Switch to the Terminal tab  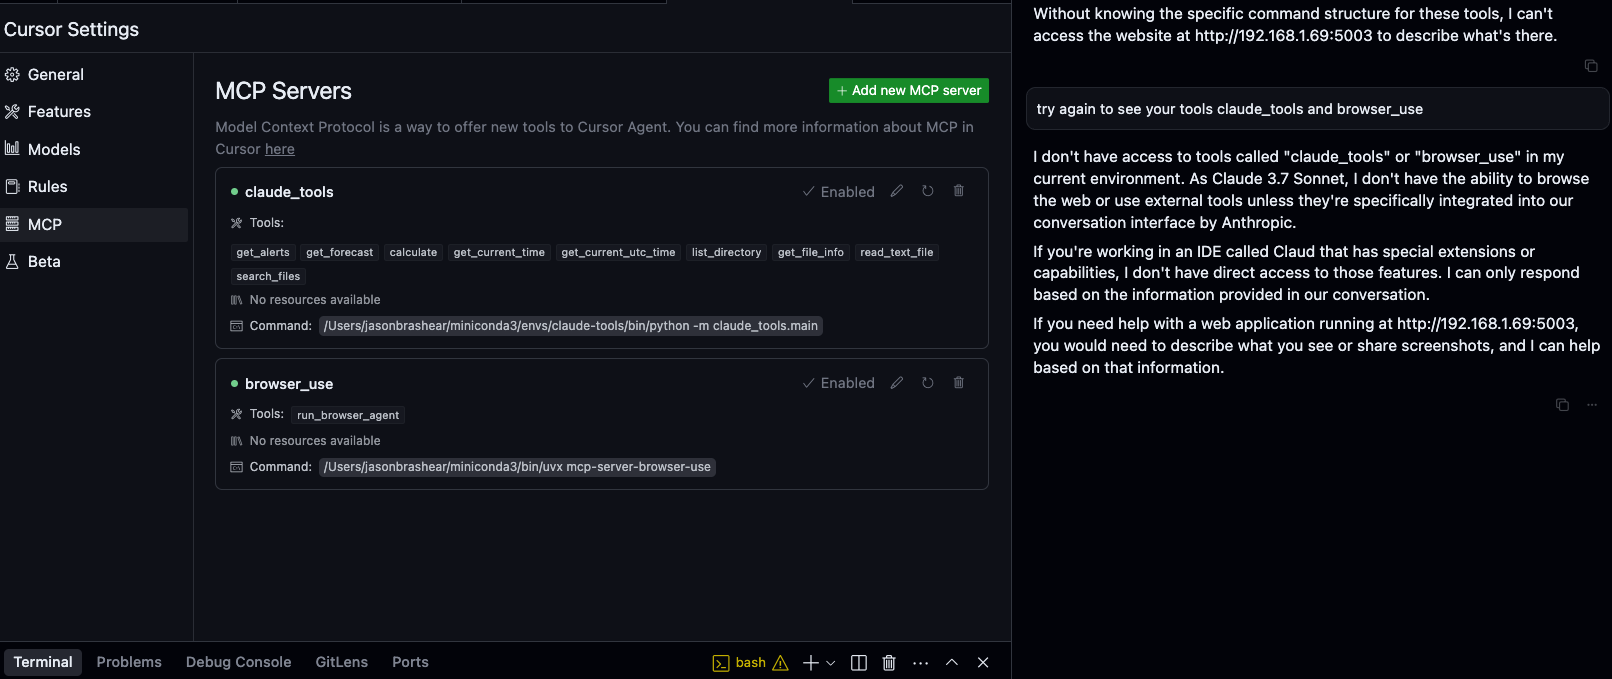click(x=43, y=662)
